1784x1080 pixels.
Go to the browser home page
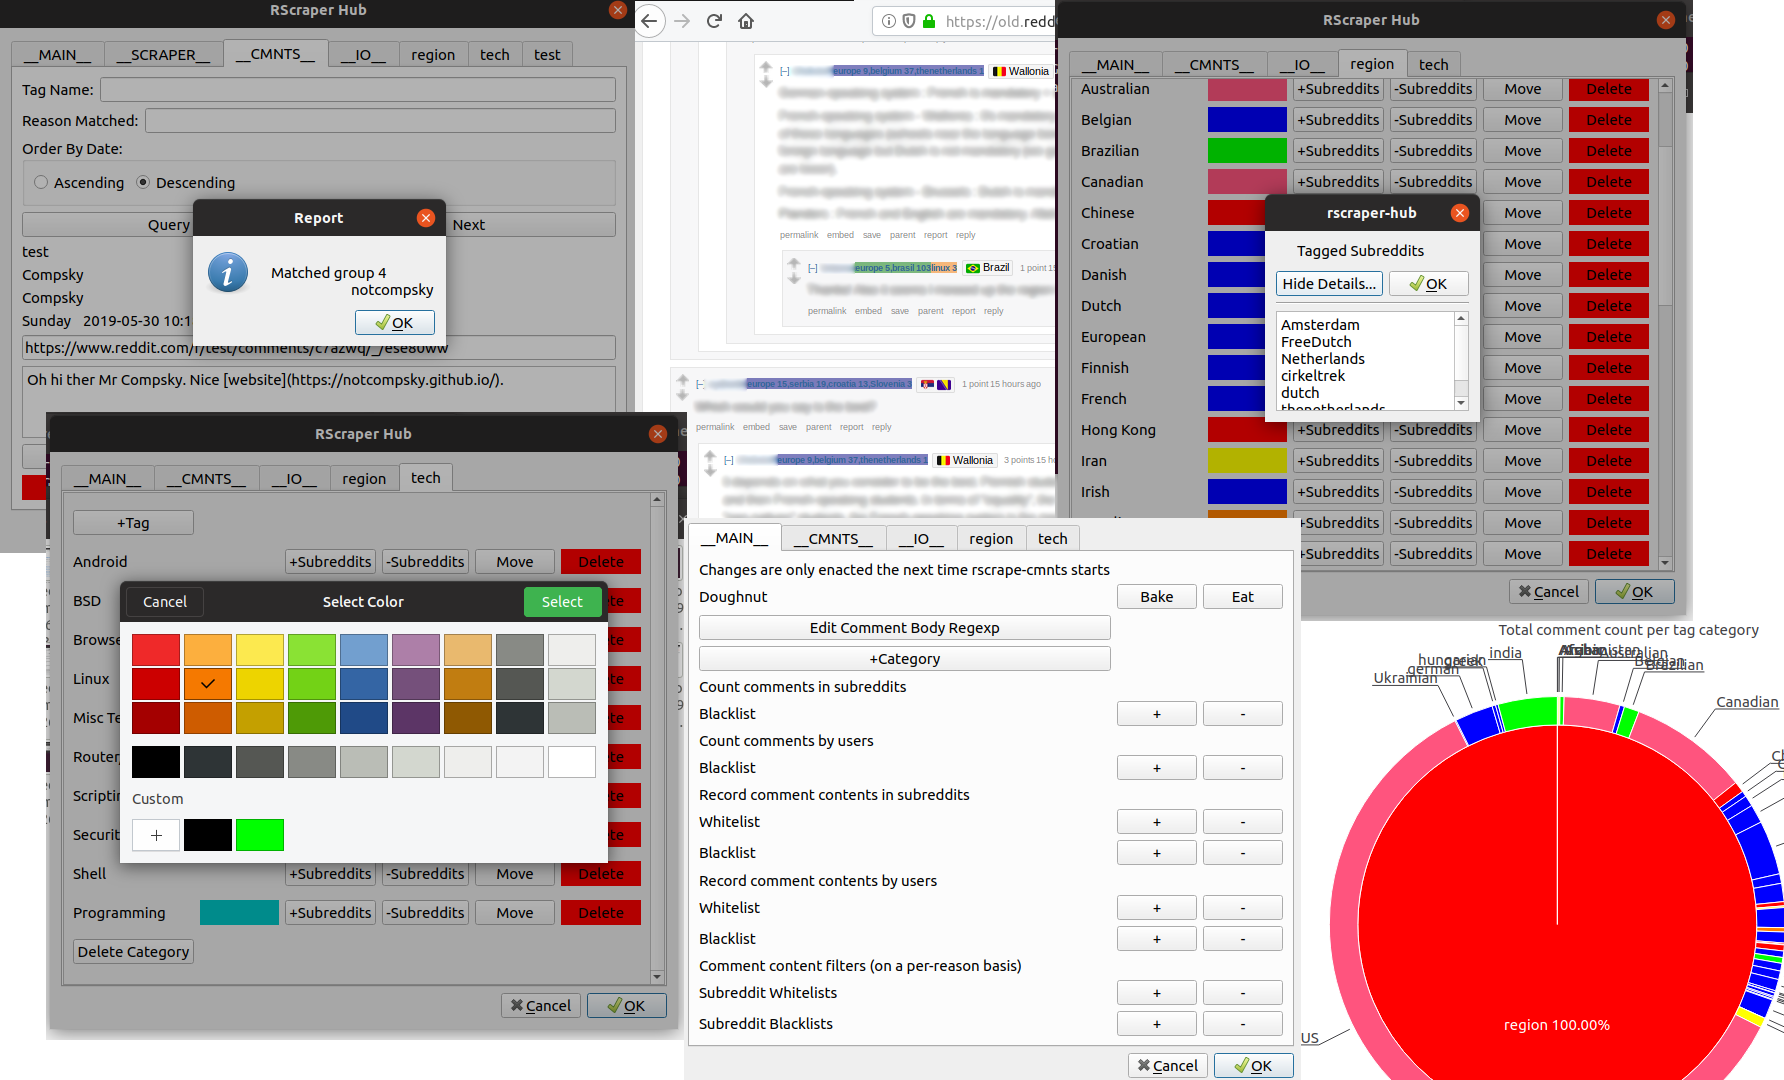click(746, 21)
